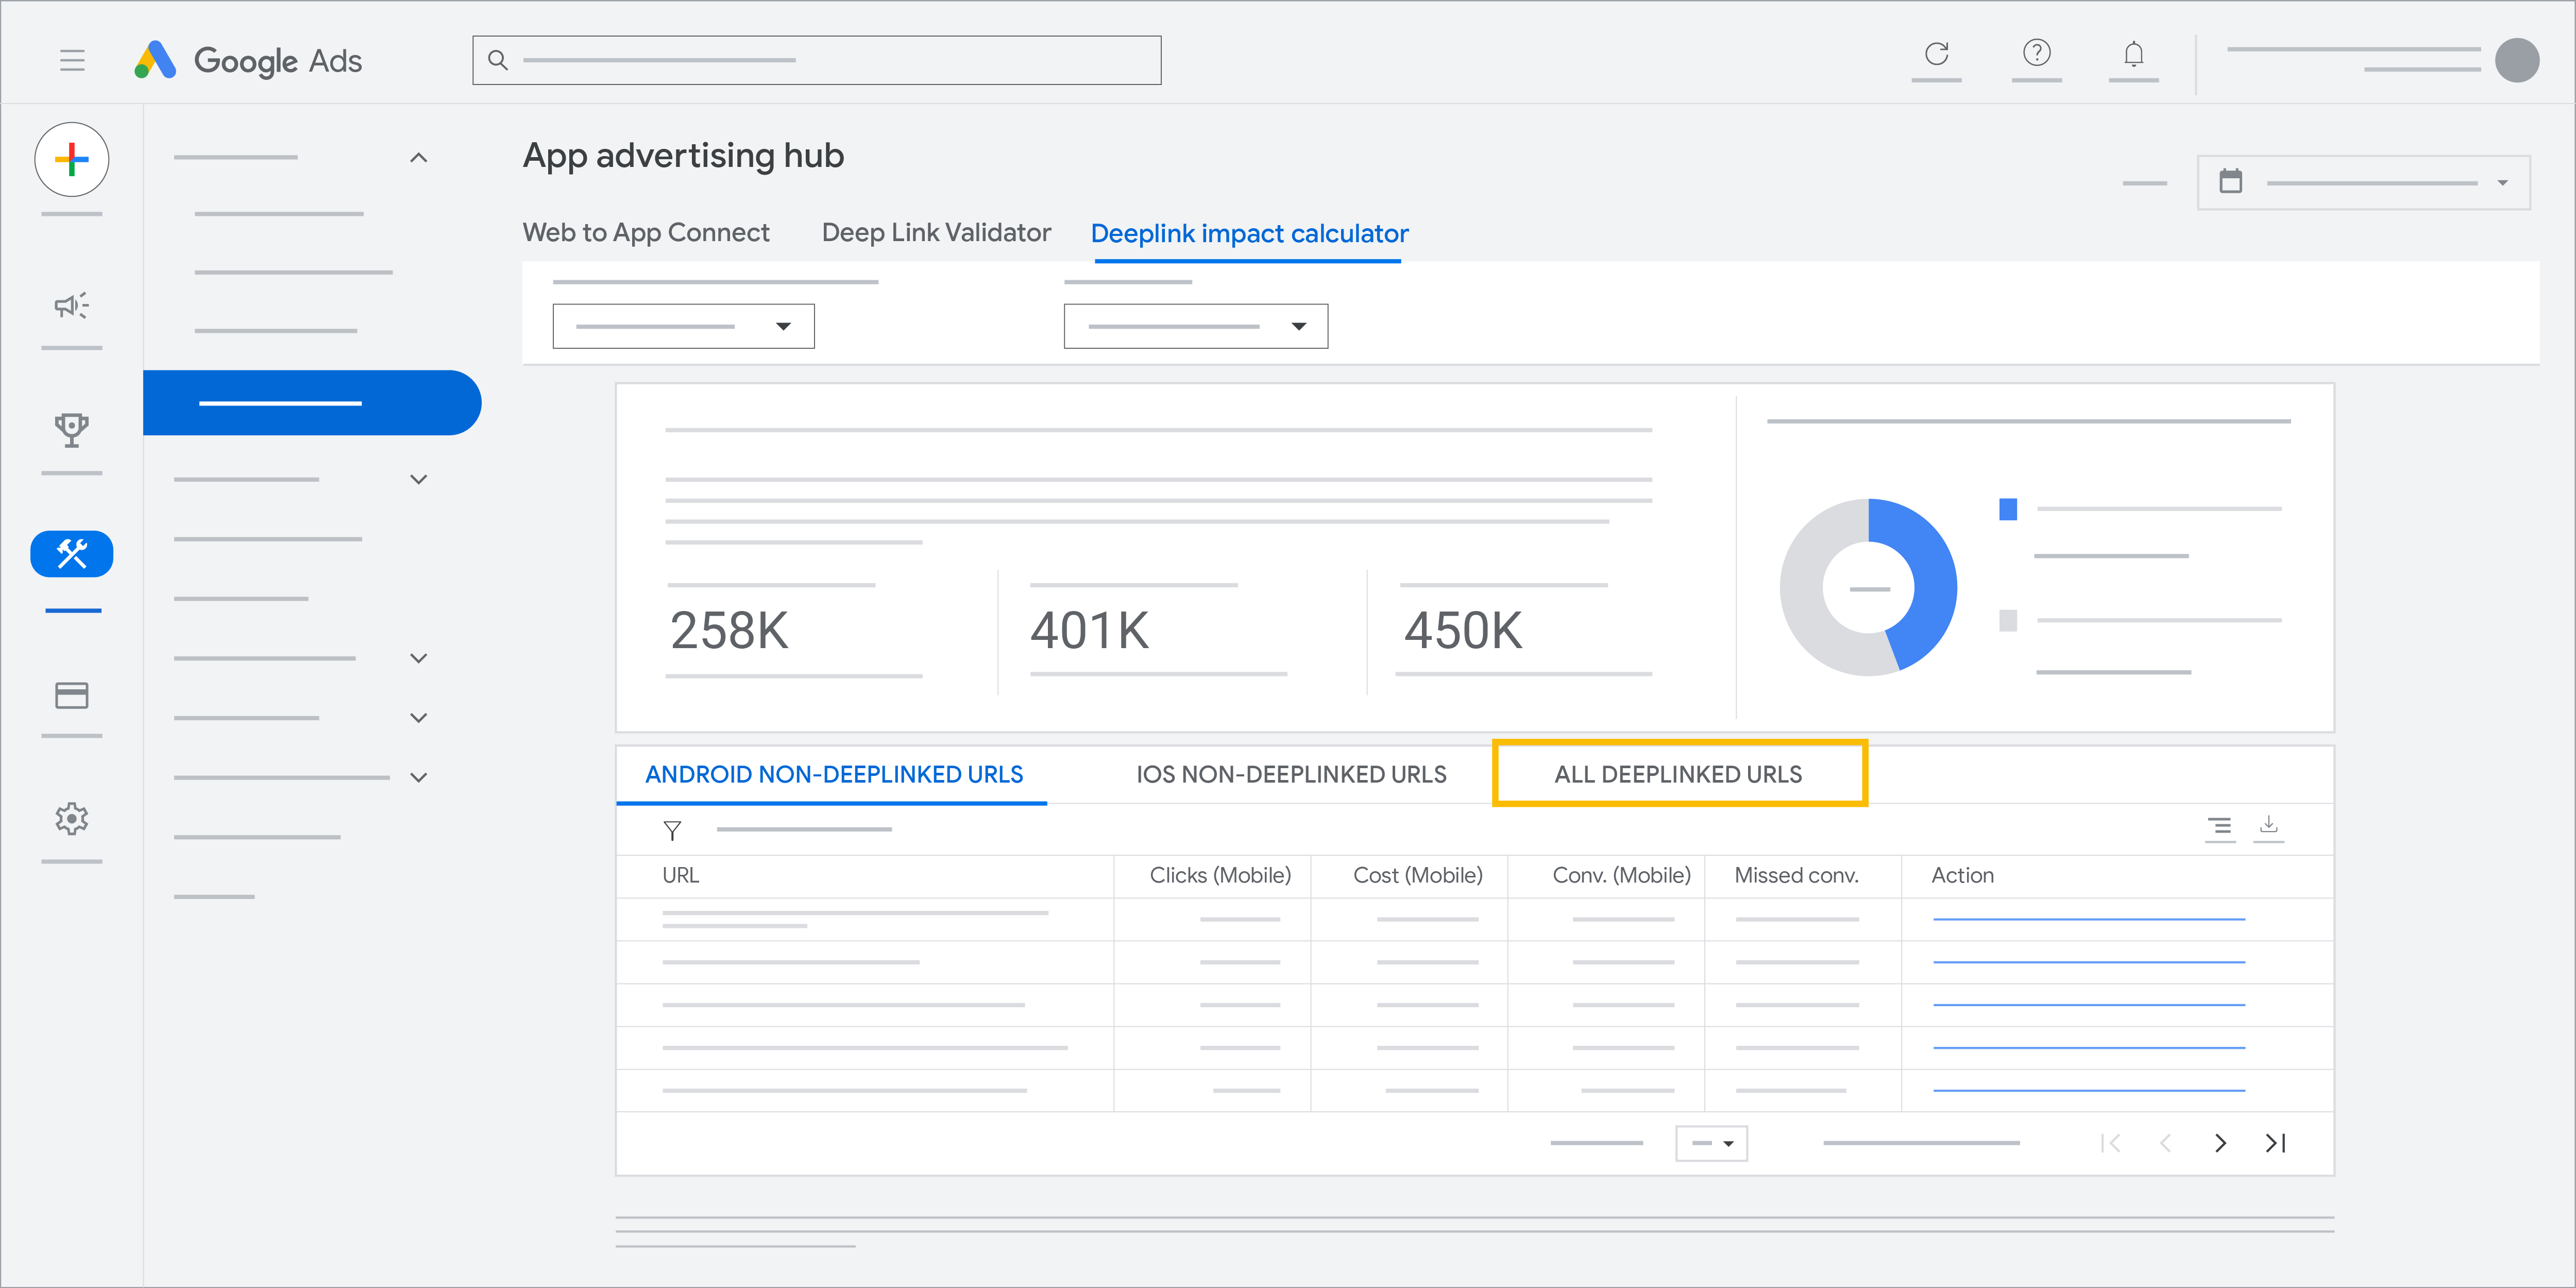The height and width of the screenshot is (1288, 2576).
Task: Expand the last collapsible side menu section
Action: click(x=419, y=777)
